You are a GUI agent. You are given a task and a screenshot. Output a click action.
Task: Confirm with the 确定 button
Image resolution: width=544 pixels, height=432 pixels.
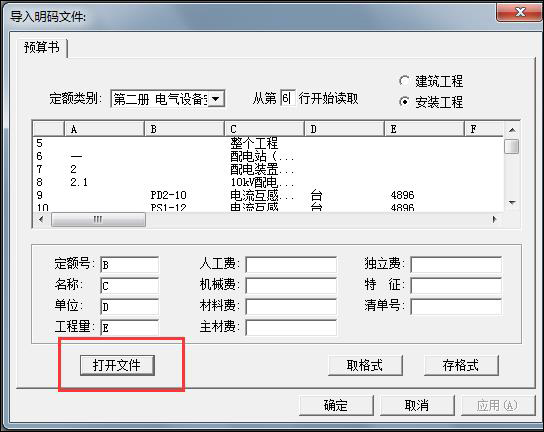[x=336, y=405]
